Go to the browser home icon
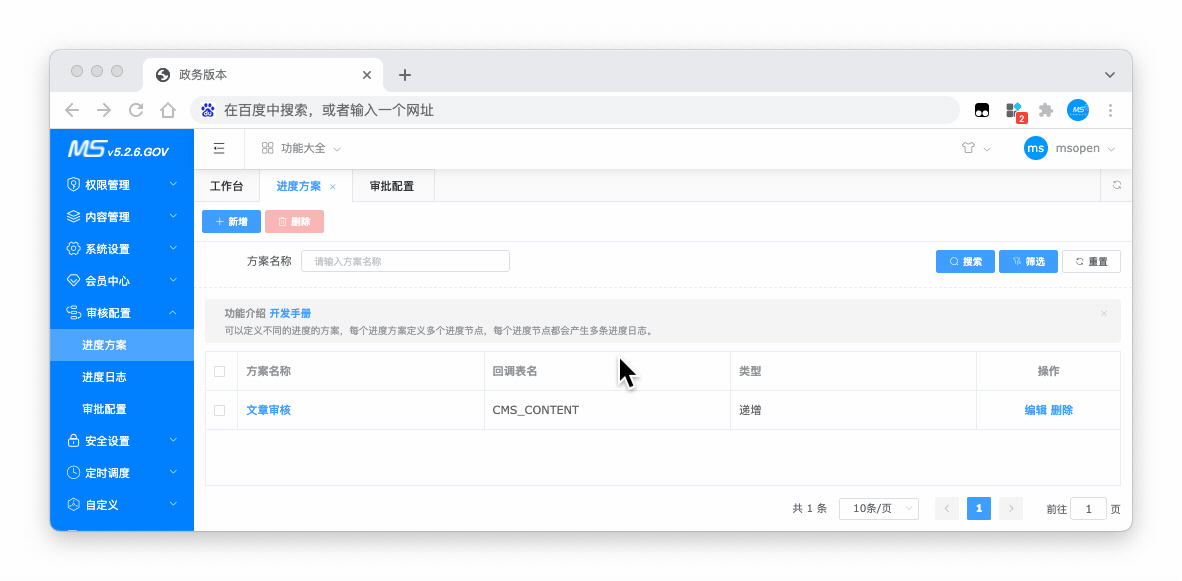The image size is (1182, 581). coord(168,110)
